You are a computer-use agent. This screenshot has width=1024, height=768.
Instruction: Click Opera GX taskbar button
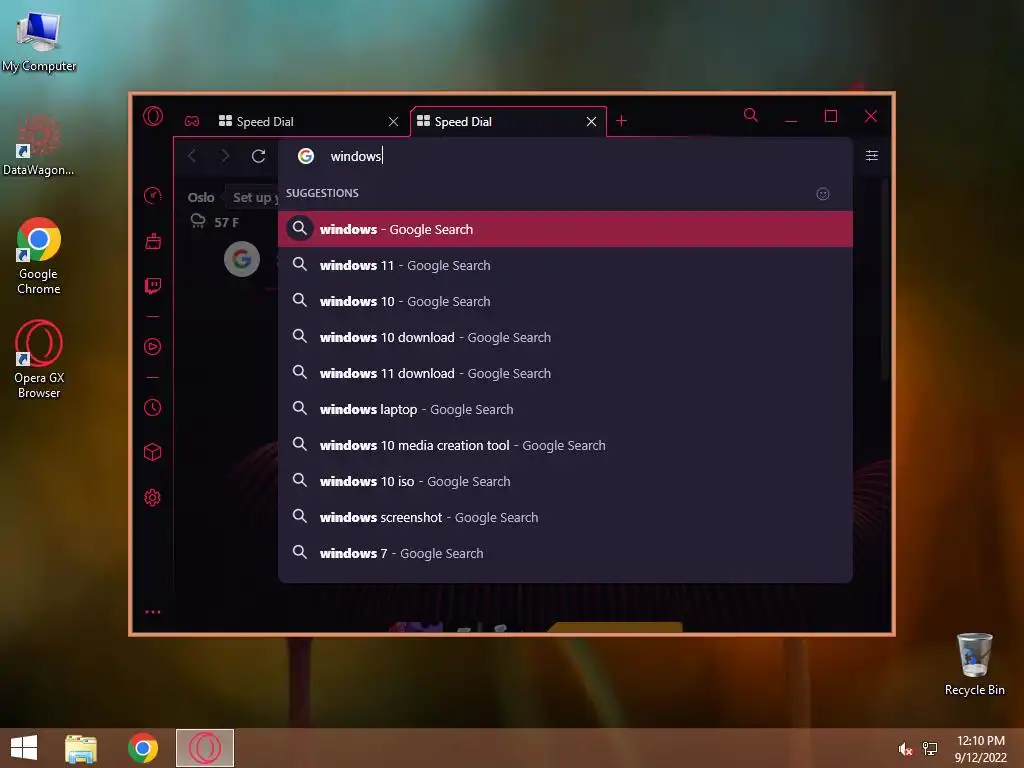point(205,748)
